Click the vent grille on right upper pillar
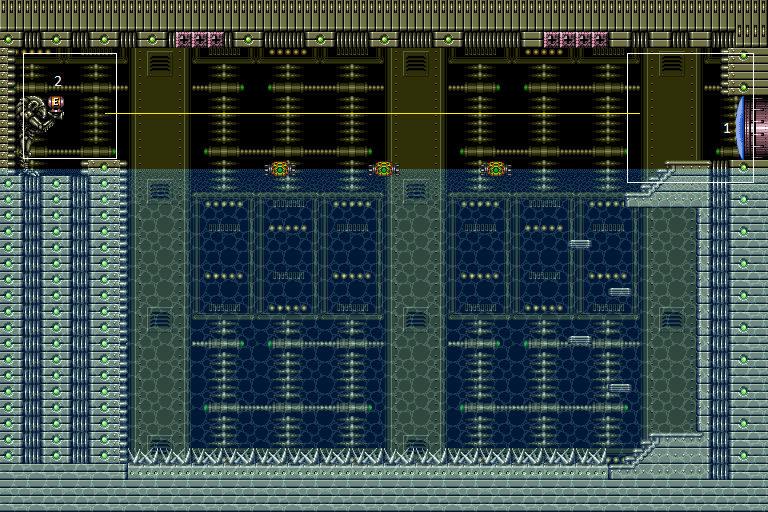This screenshot has width=768, height=512. click(x=672, y=63)
